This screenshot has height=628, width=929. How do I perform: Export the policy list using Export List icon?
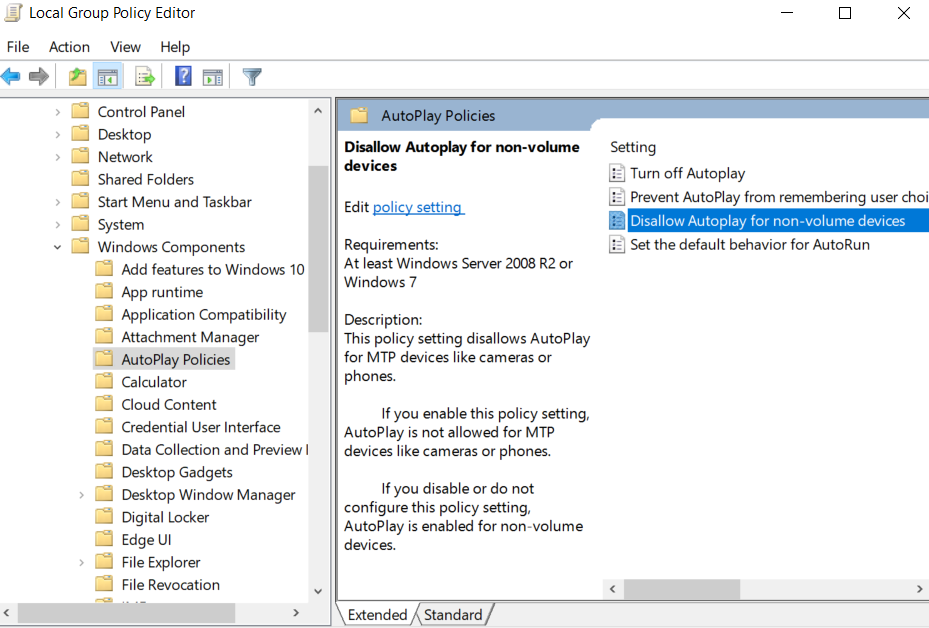tap(144, 76)
